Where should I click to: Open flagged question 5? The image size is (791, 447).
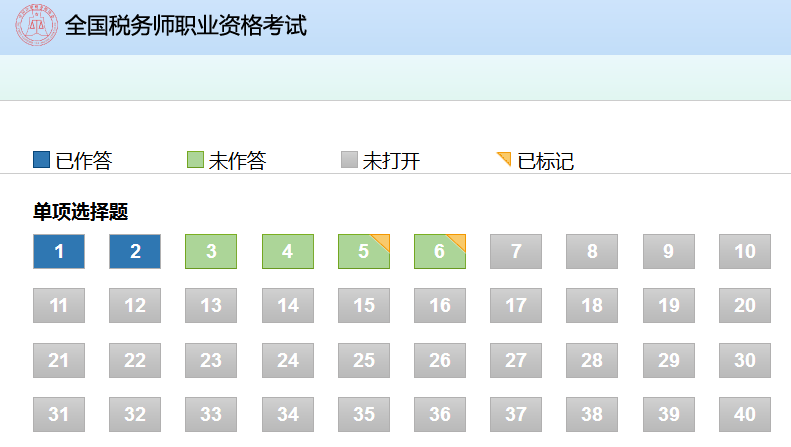[x=364, y=251]
